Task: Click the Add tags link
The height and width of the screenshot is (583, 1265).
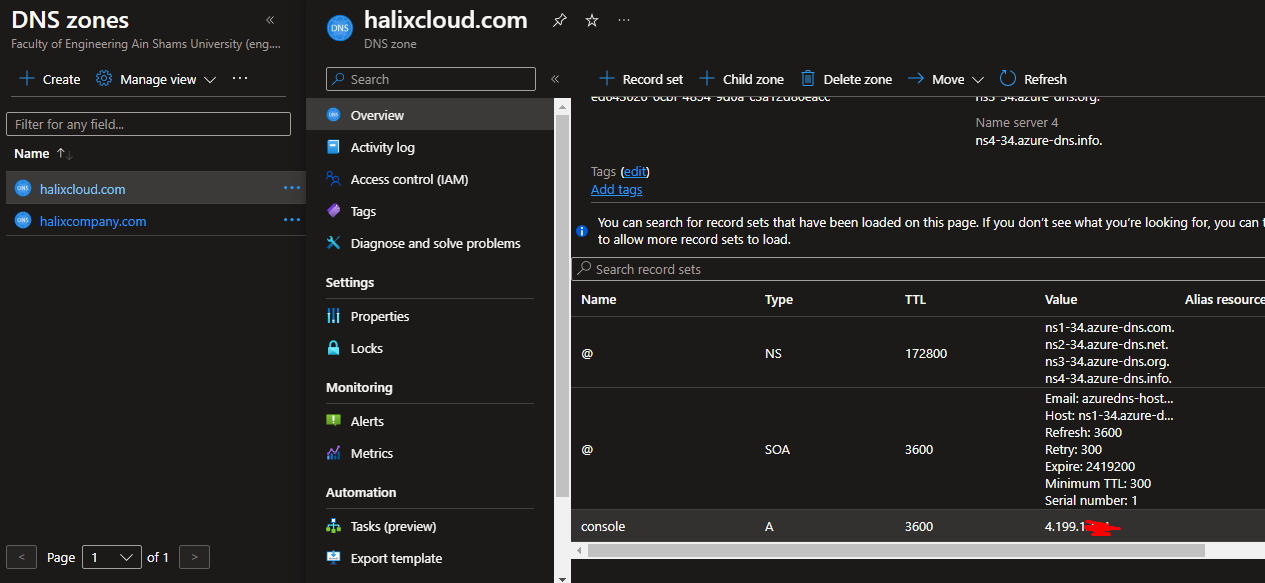Action: click(x=616, y=189)
